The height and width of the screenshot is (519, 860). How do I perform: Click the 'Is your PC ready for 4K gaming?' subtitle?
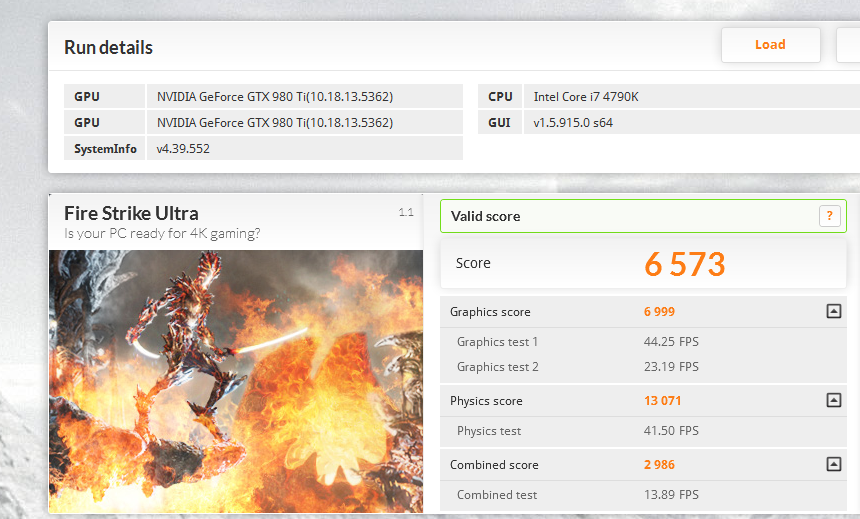click(x=162, y=234)
